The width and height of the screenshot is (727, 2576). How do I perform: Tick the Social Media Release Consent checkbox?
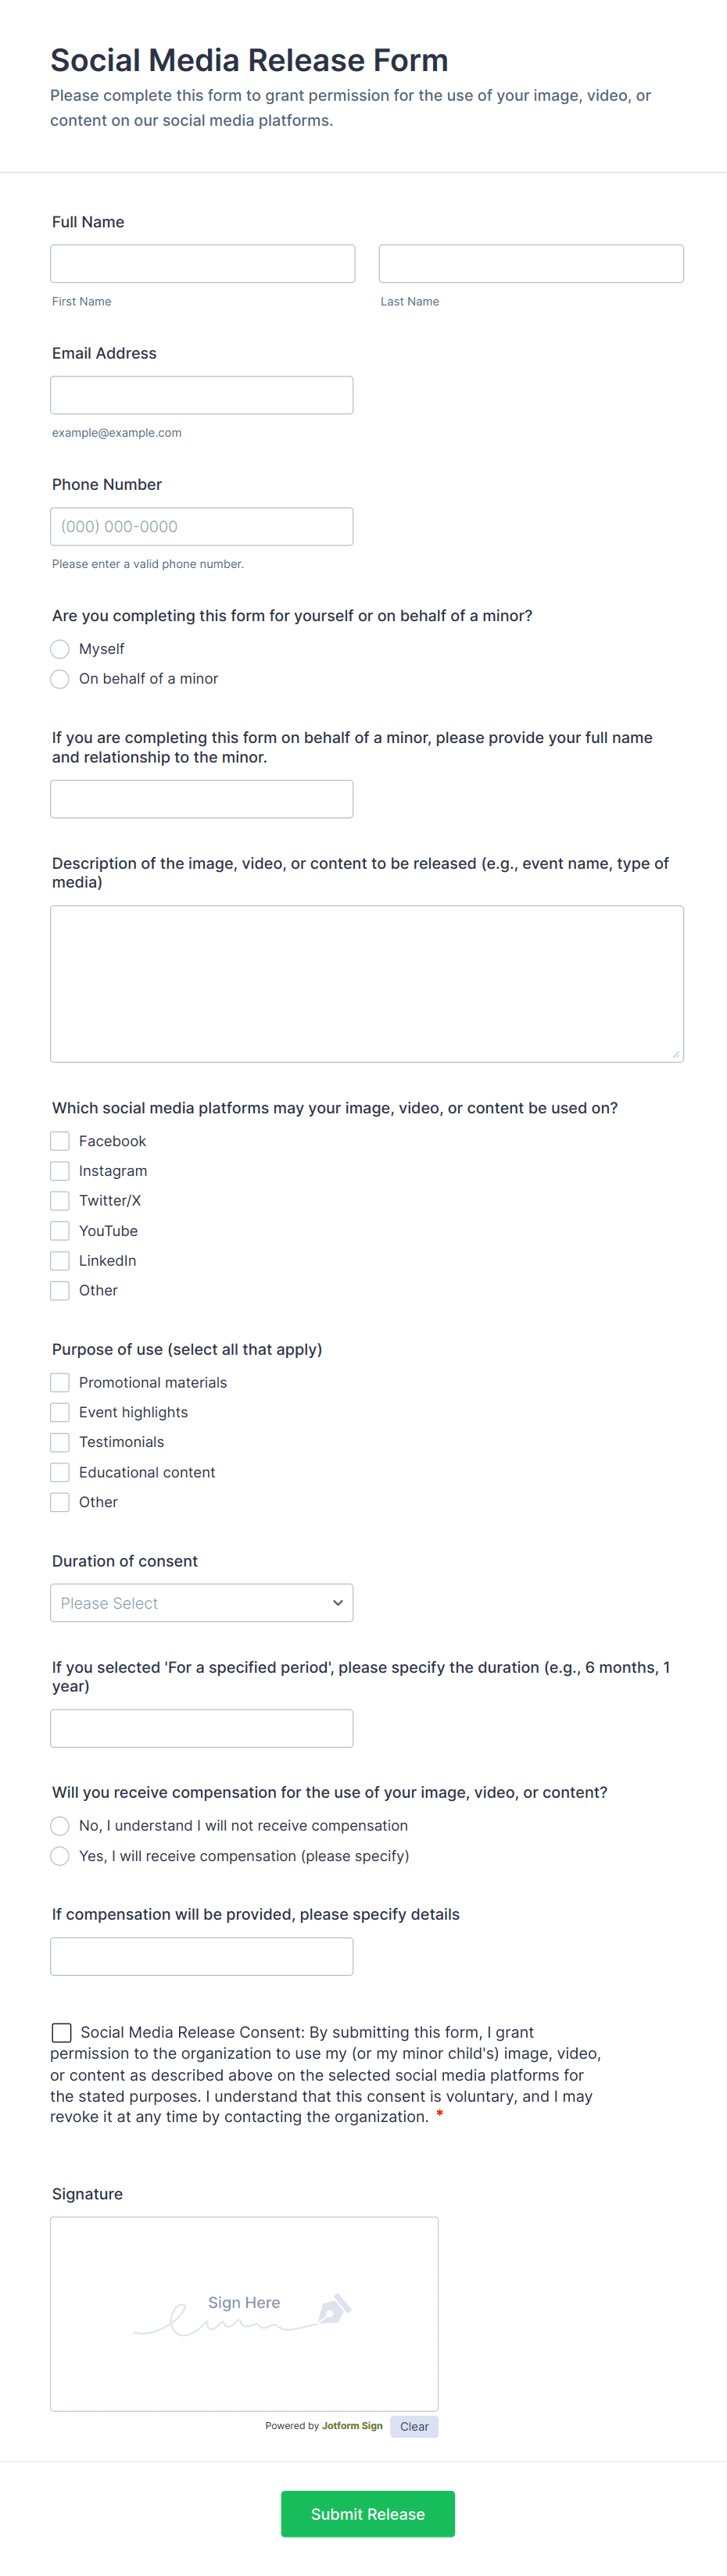[62, 2032]
